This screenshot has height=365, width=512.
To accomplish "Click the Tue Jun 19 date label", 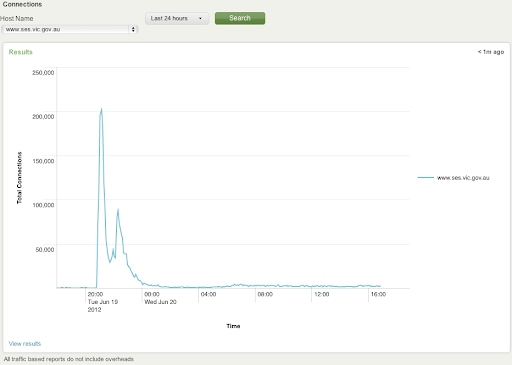I will pyautogui.click(x=103, y=302).
